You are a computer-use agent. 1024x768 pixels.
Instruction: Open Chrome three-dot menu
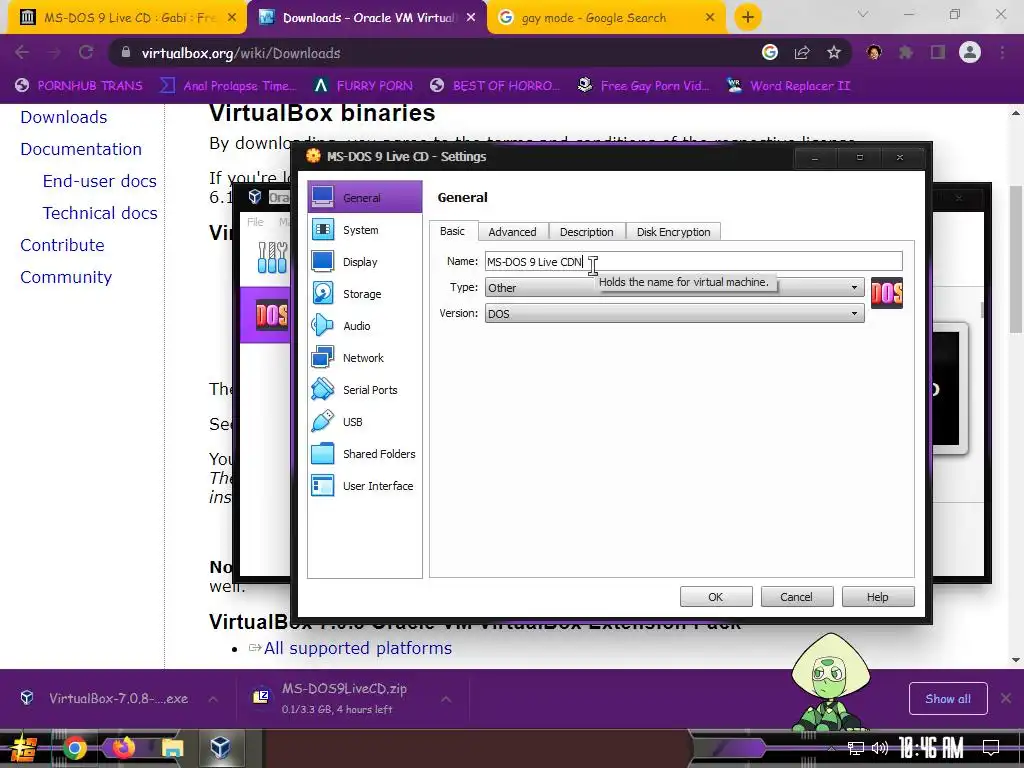click(1002, 53)
